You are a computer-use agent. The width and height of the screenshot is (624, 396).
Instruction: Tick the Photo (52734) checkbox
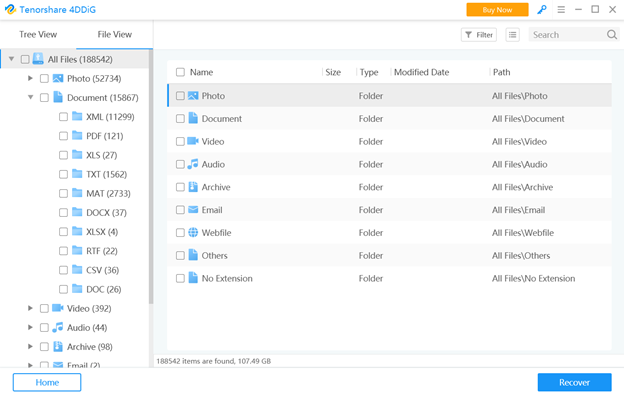[x=44, y=78]
